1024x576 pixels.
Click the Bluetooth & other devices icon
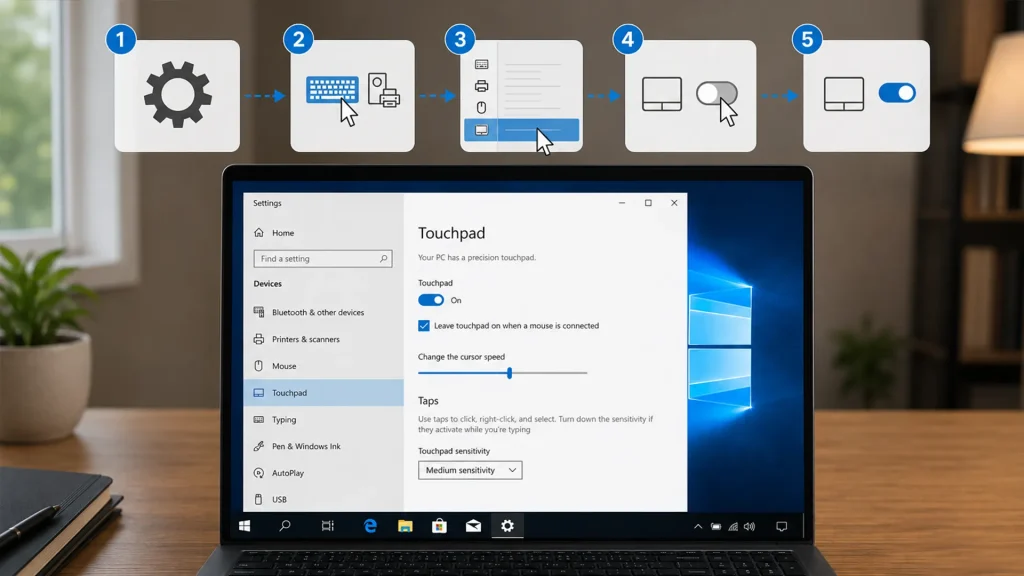[x=259, y=312]
